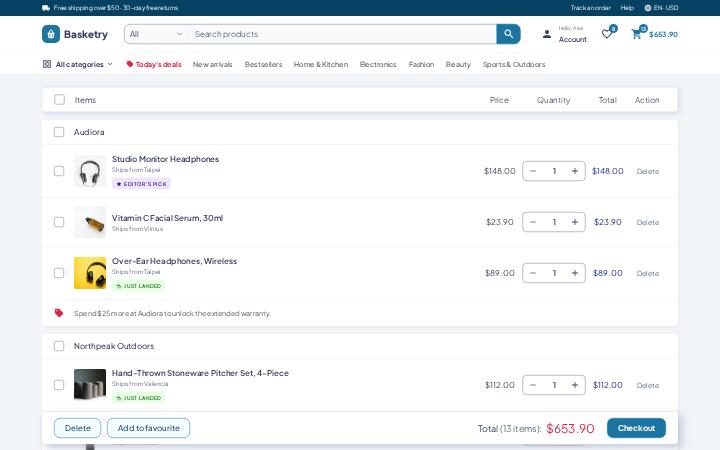720x450 pixels.
Task: Click the Vitamin C Facial Serum, 30ml title
Action: tap(167, 218)
